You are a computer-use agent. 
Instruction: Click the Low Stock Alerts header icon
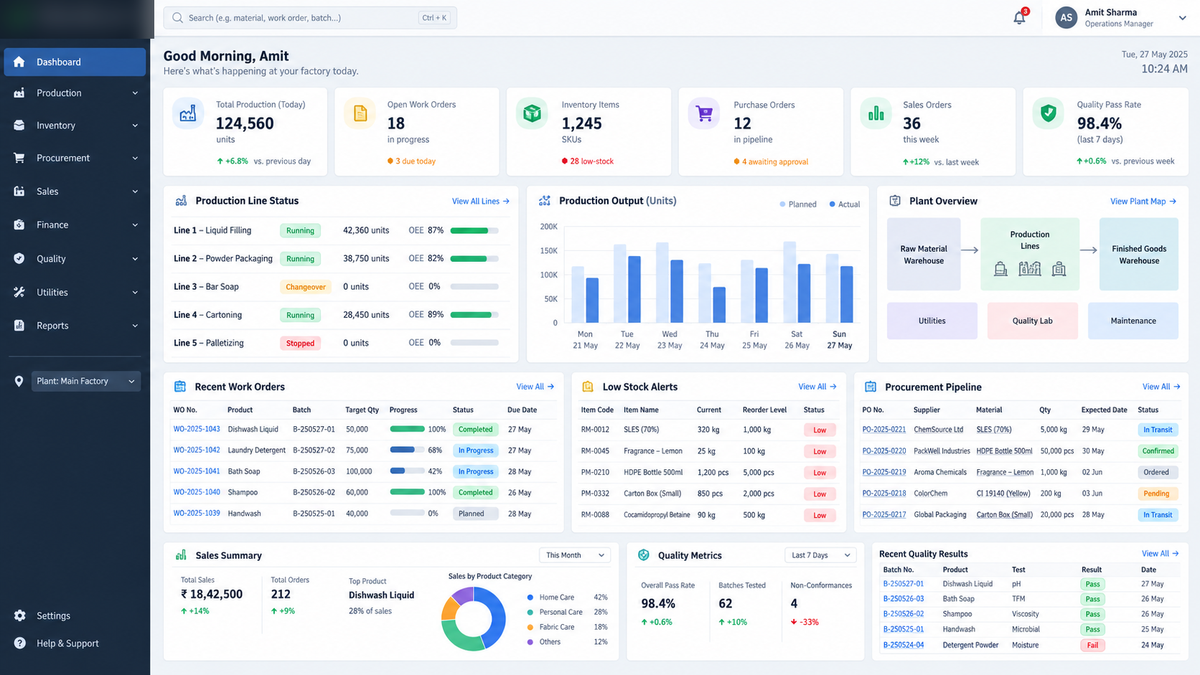(x=588, y=387)
